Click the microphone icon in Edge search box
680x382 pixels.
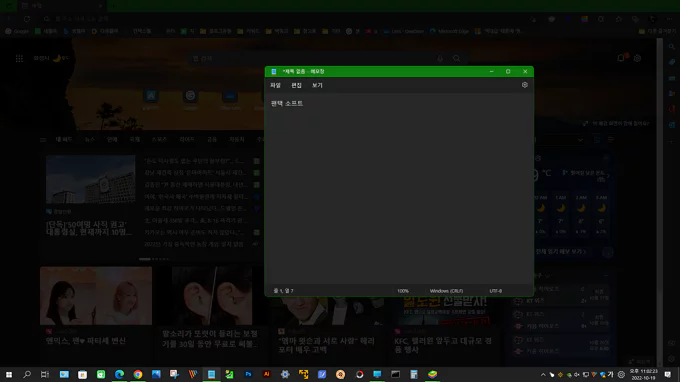tap(440, 58)
